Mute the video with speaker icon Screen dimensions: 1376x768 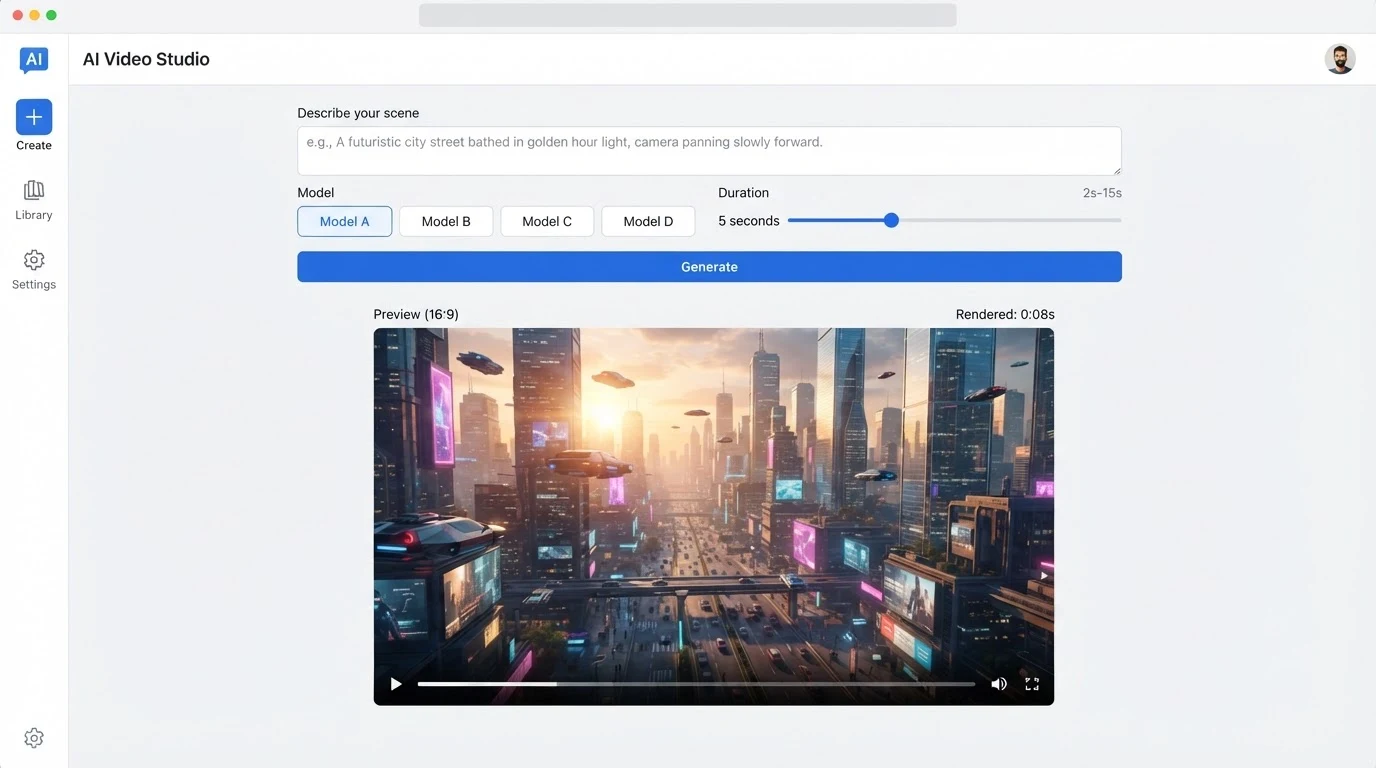(998, 684)
